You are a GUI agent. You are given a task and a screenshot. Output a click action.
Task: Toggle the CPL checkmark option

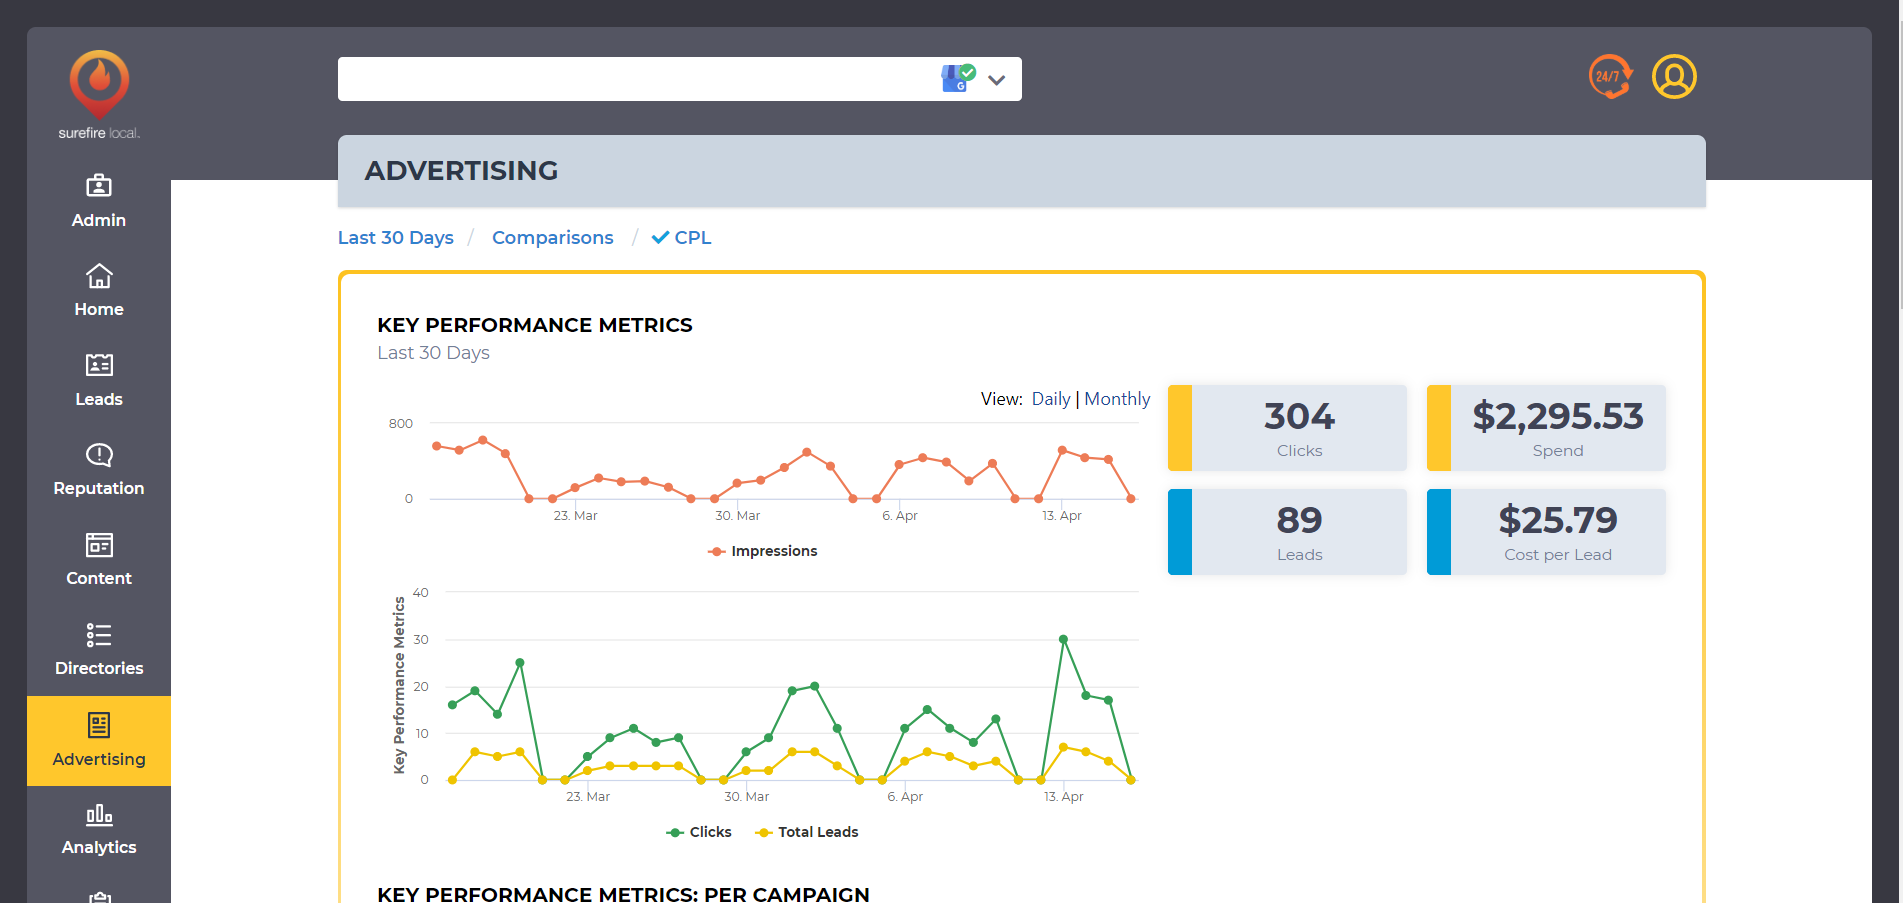(681, 238)
